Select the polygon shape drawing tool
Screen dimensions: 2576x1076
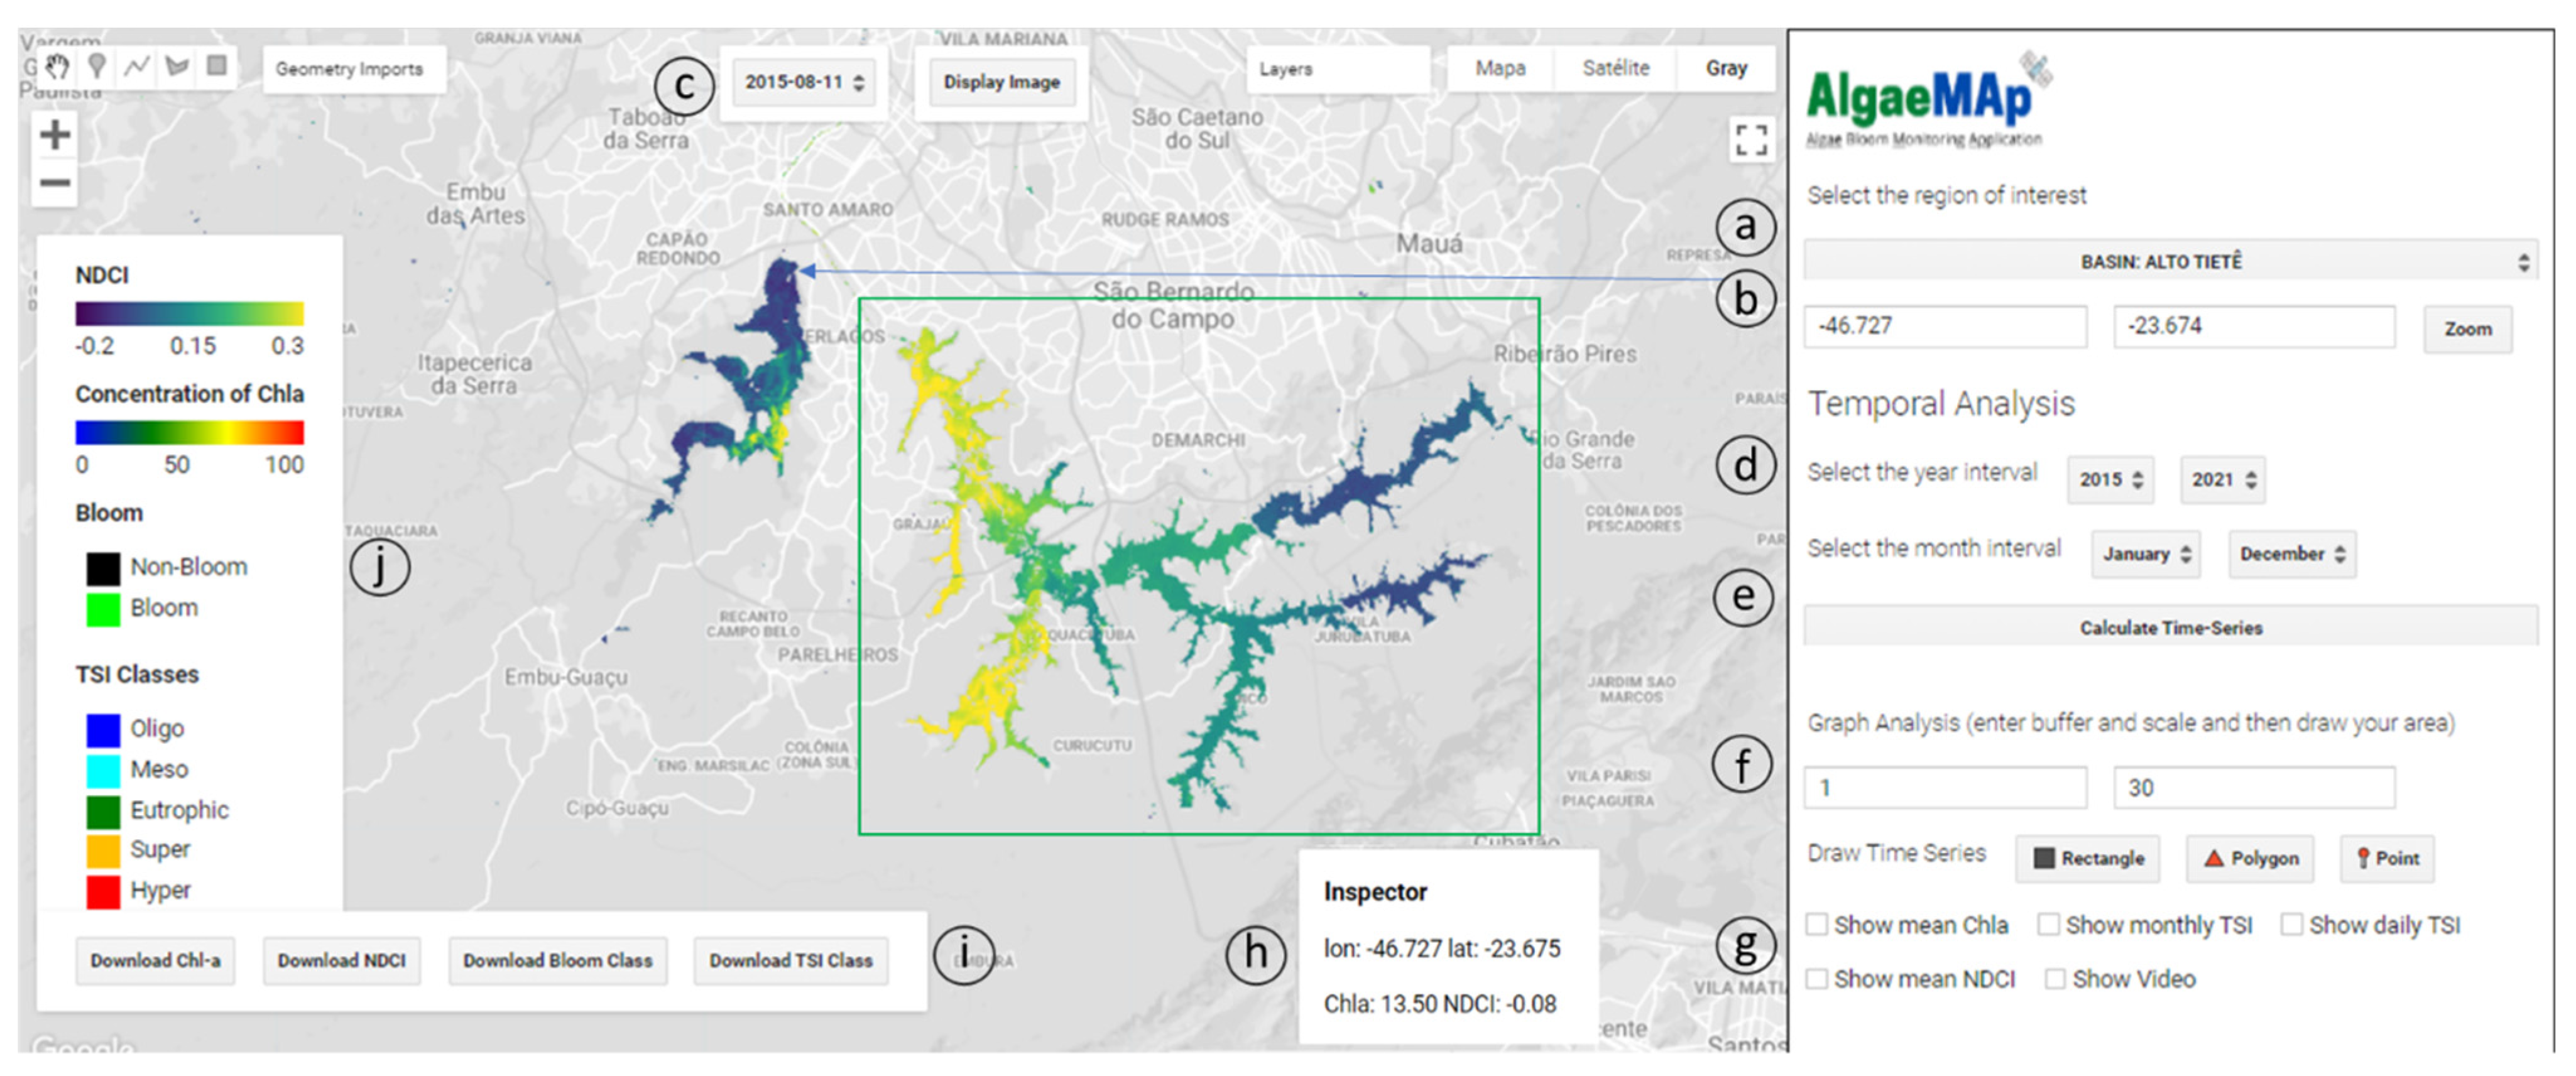click(x=177, y=67)
